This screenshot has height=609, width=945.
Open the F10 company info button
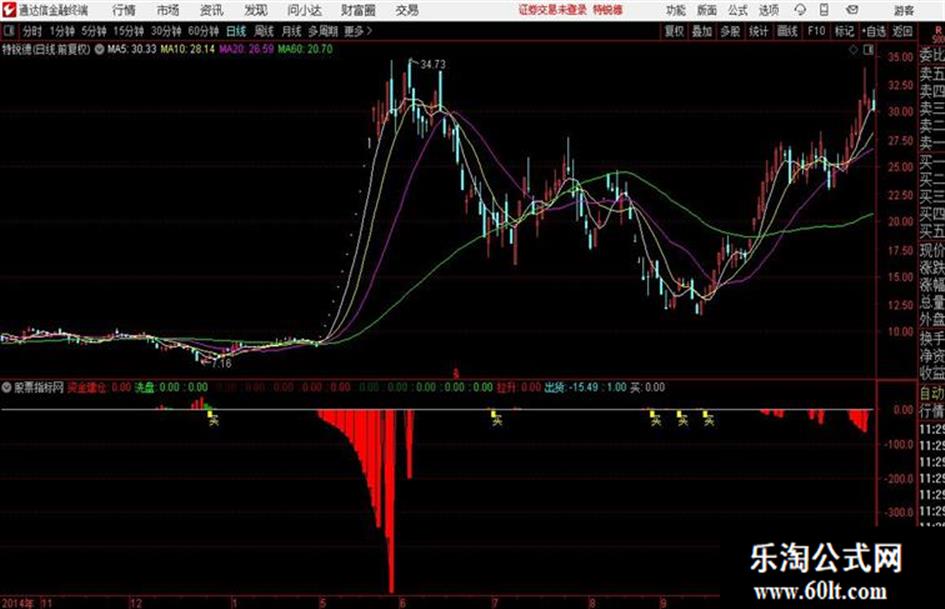[x=816, y=31]
